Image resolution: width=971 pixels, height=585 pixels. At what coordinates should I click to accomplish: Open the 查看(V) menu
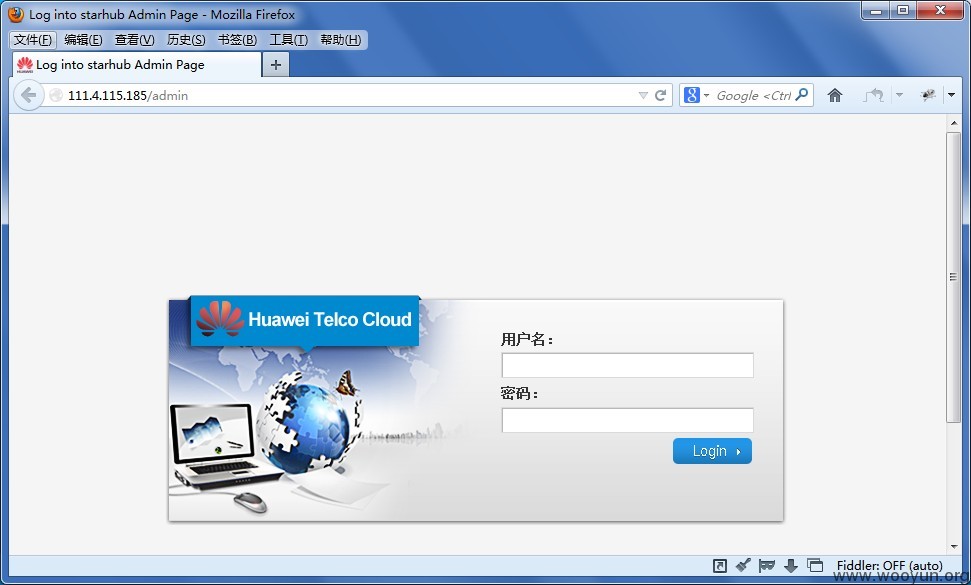[134, 40]
